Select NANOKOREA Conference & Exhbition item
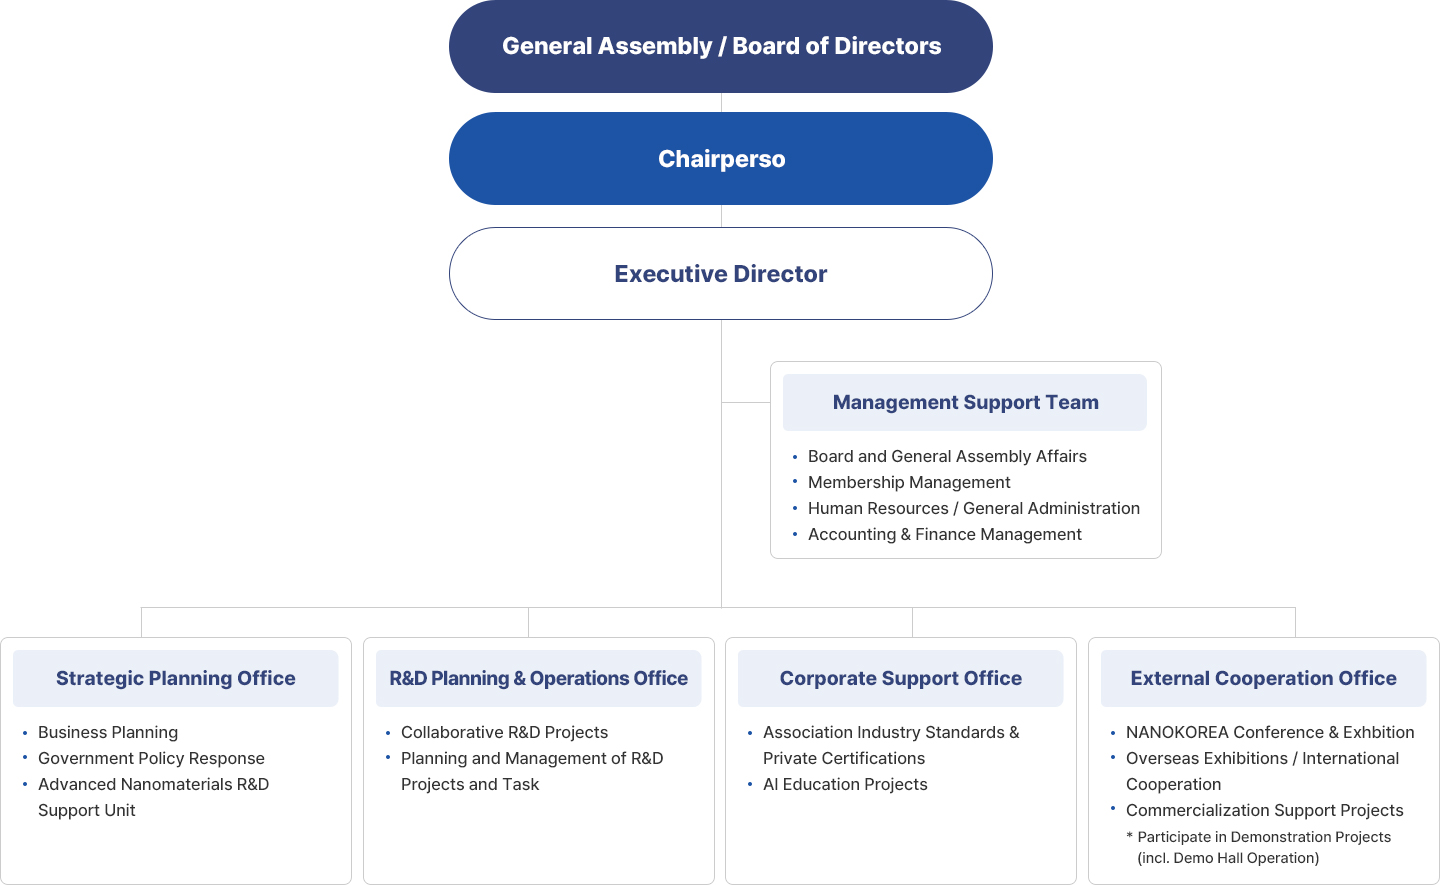Screen dimensions: 1440x885 pyautogui.click(x=1269, y=733)
